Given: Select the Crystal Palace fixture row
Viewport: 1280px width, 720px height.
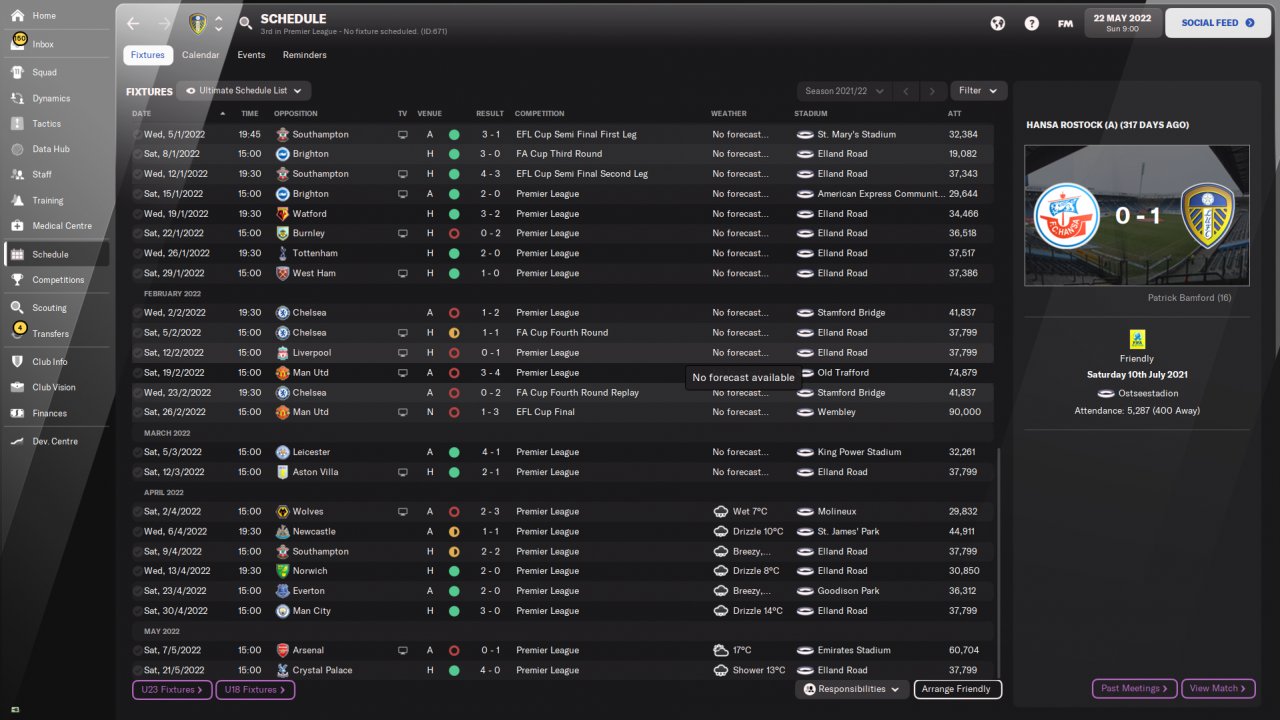Looking at the screenshot, I should coord(563,670).
